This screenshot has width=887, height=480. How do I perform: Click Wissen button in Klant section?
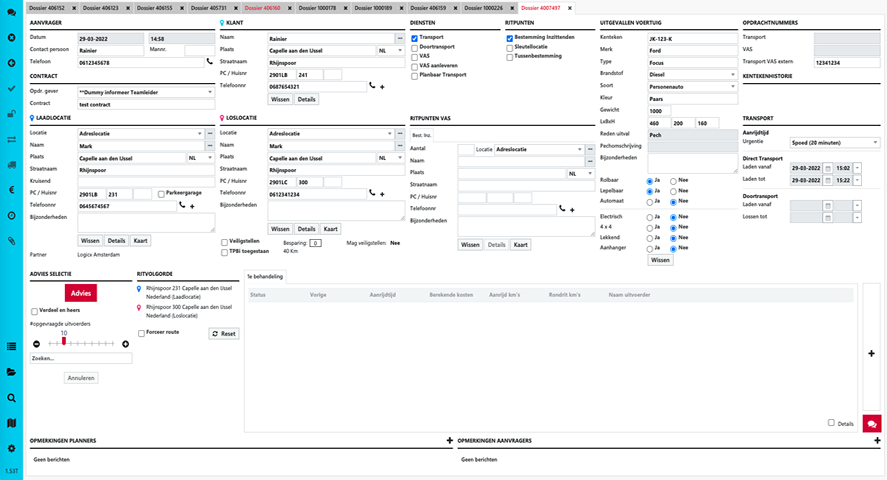[x=280, y=99]
